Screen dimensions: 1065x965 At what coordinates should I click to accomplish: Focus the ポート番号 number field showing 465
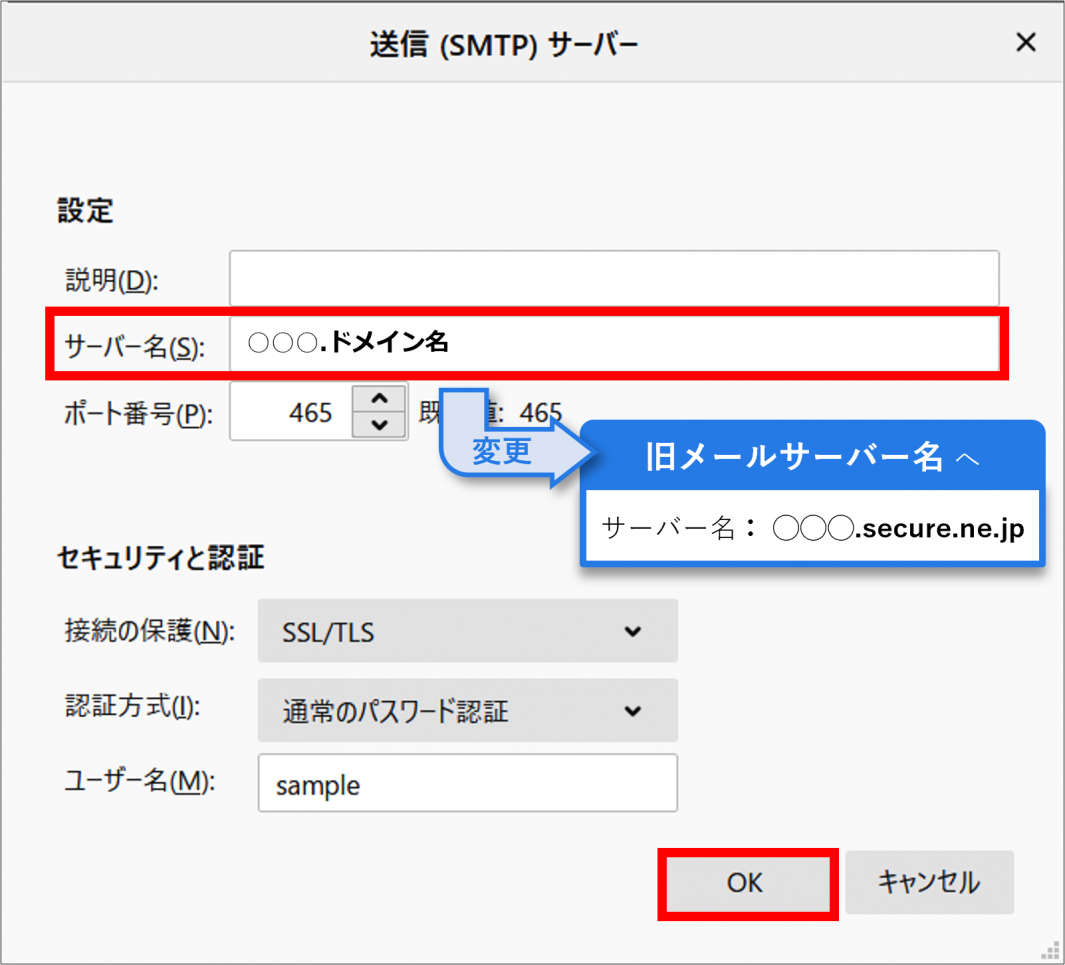coord(292,412)
